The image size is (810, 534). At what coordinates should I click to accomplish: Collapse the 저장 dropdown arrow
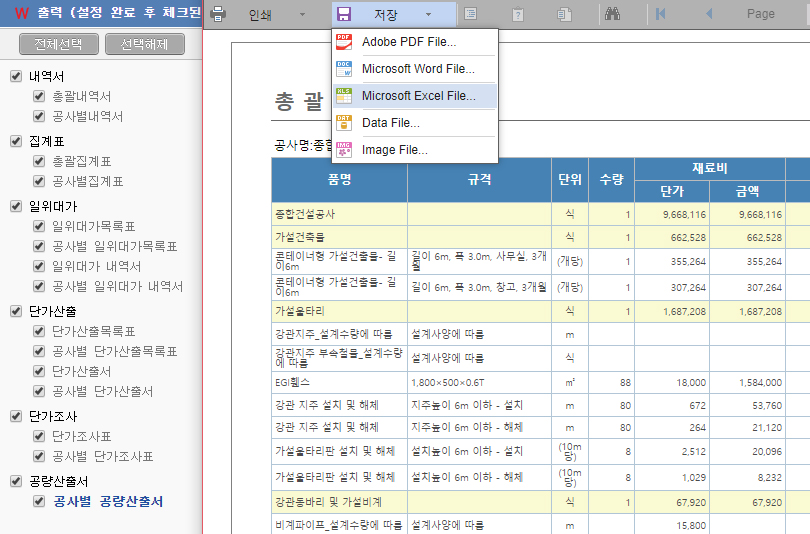pyautogui.click(x=428, y=14)
